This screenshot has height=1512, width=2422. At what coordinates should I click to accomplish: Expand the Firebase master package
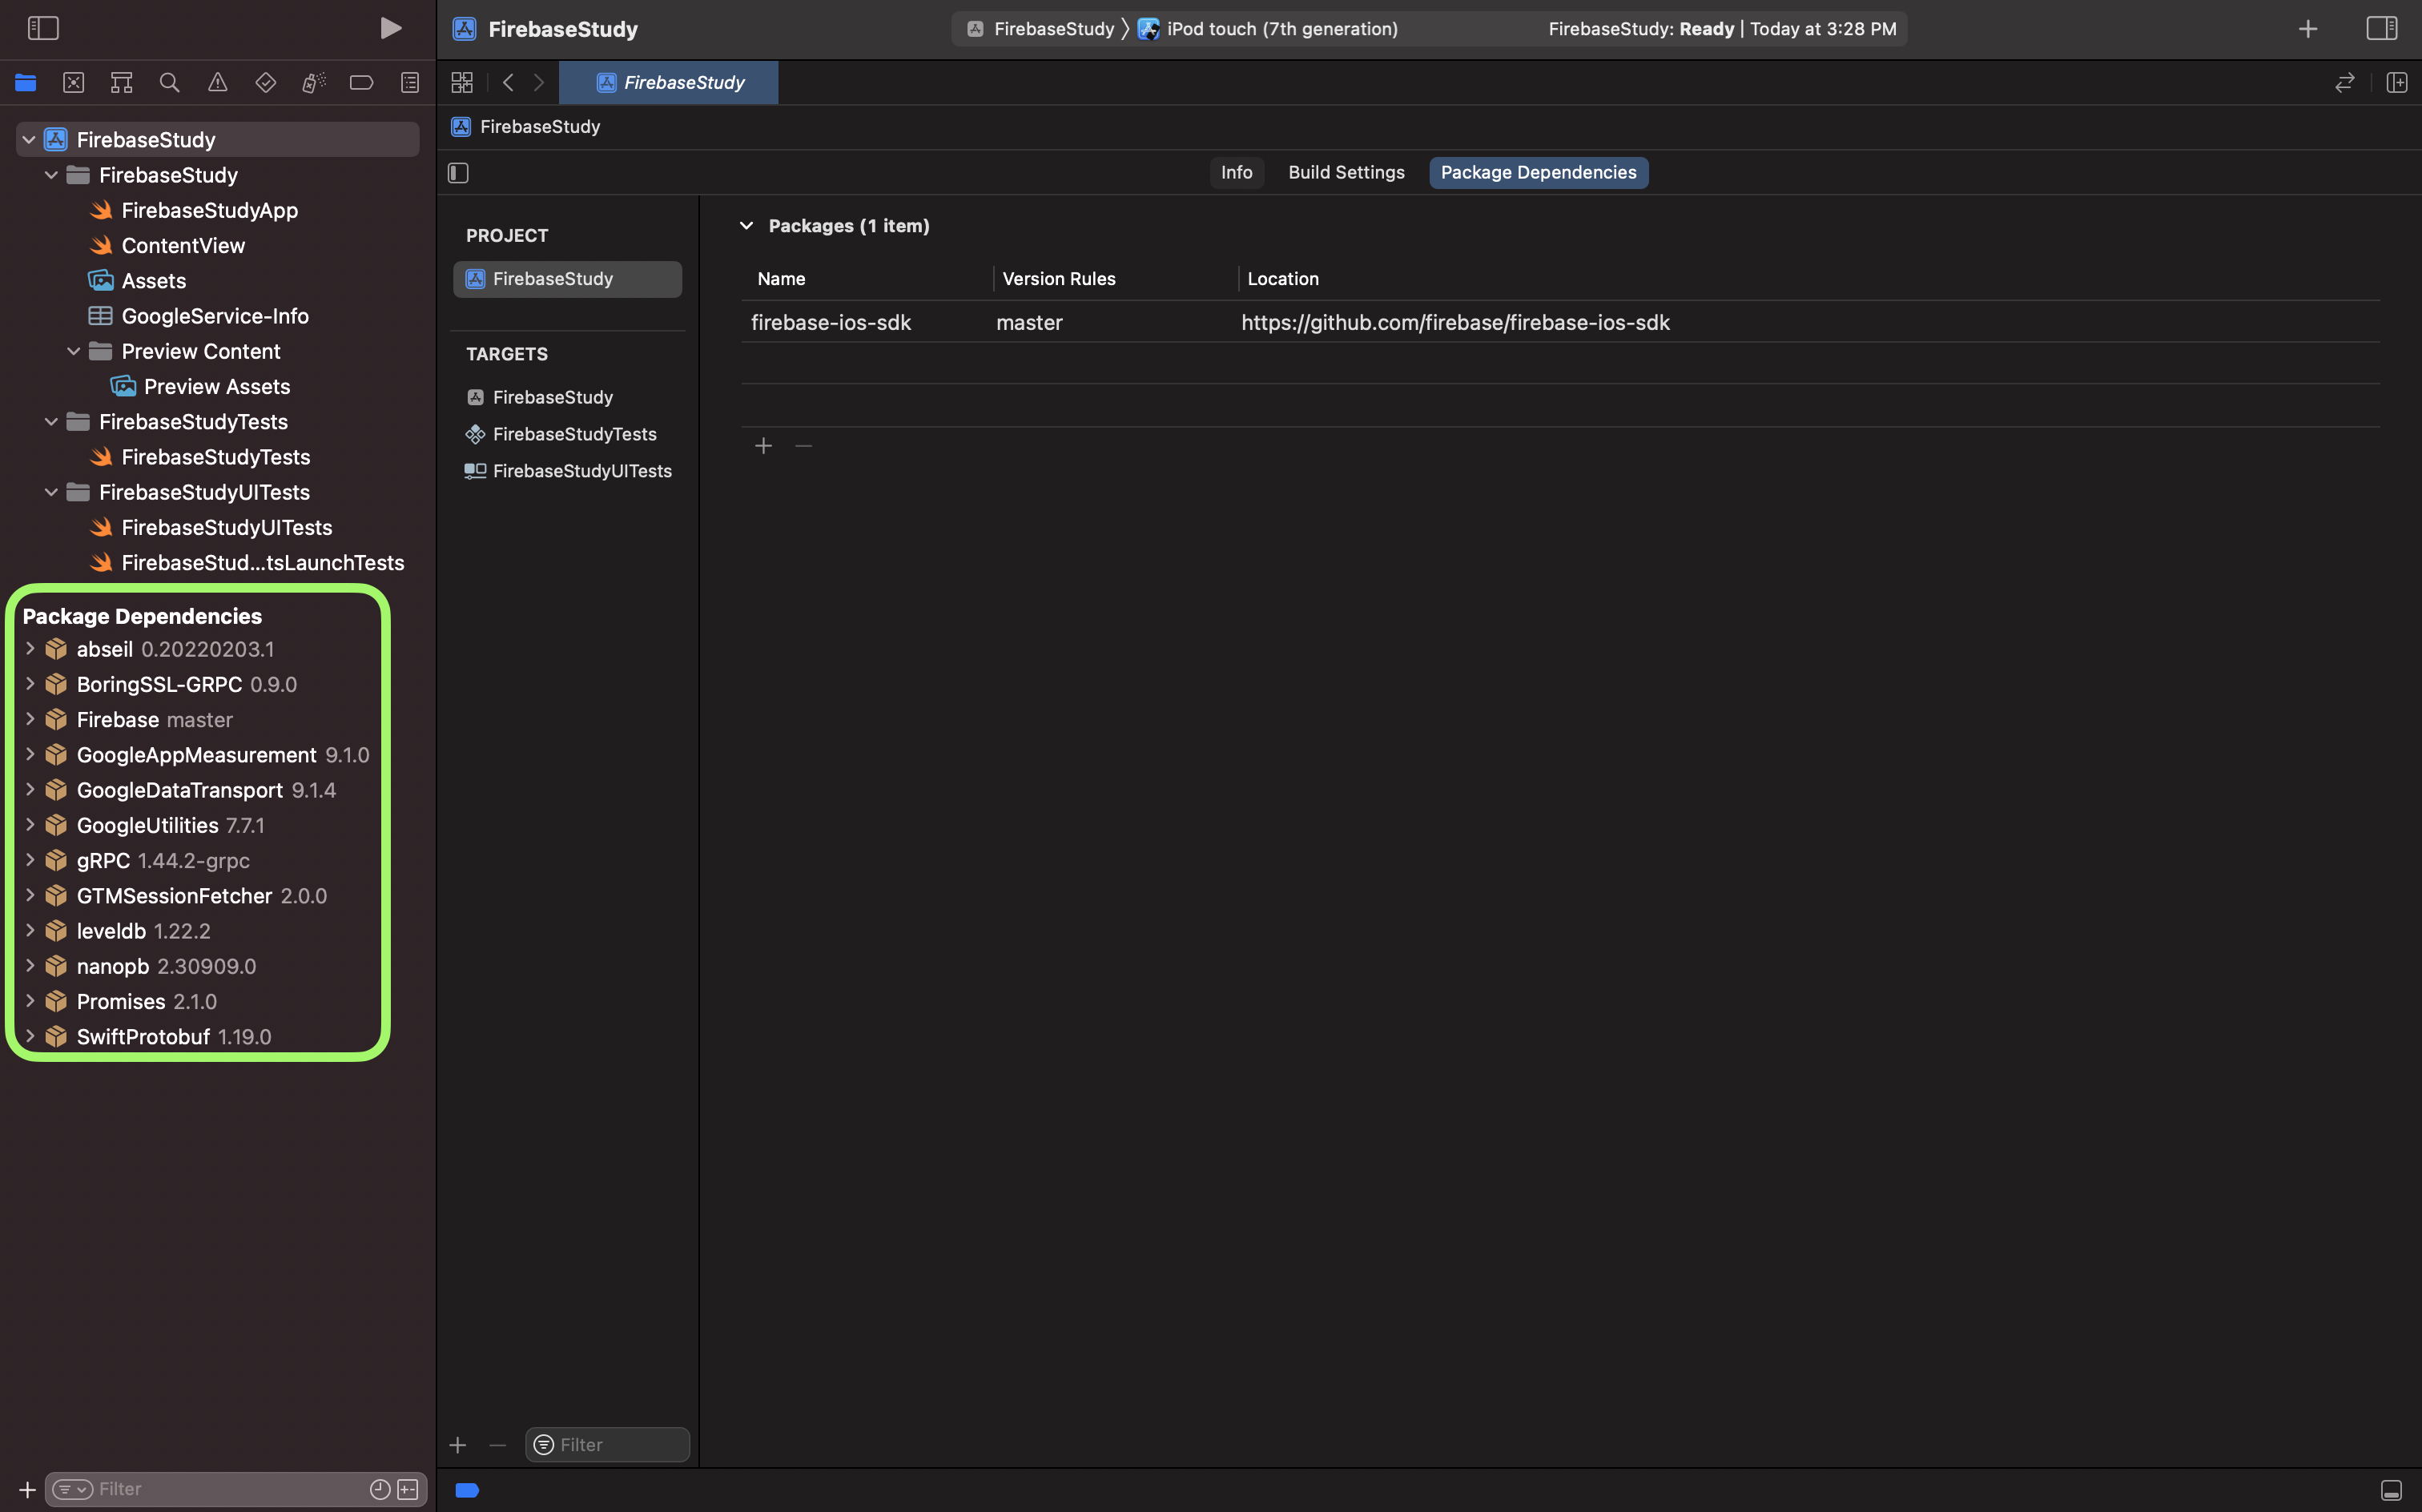click(x=30, y=719)
